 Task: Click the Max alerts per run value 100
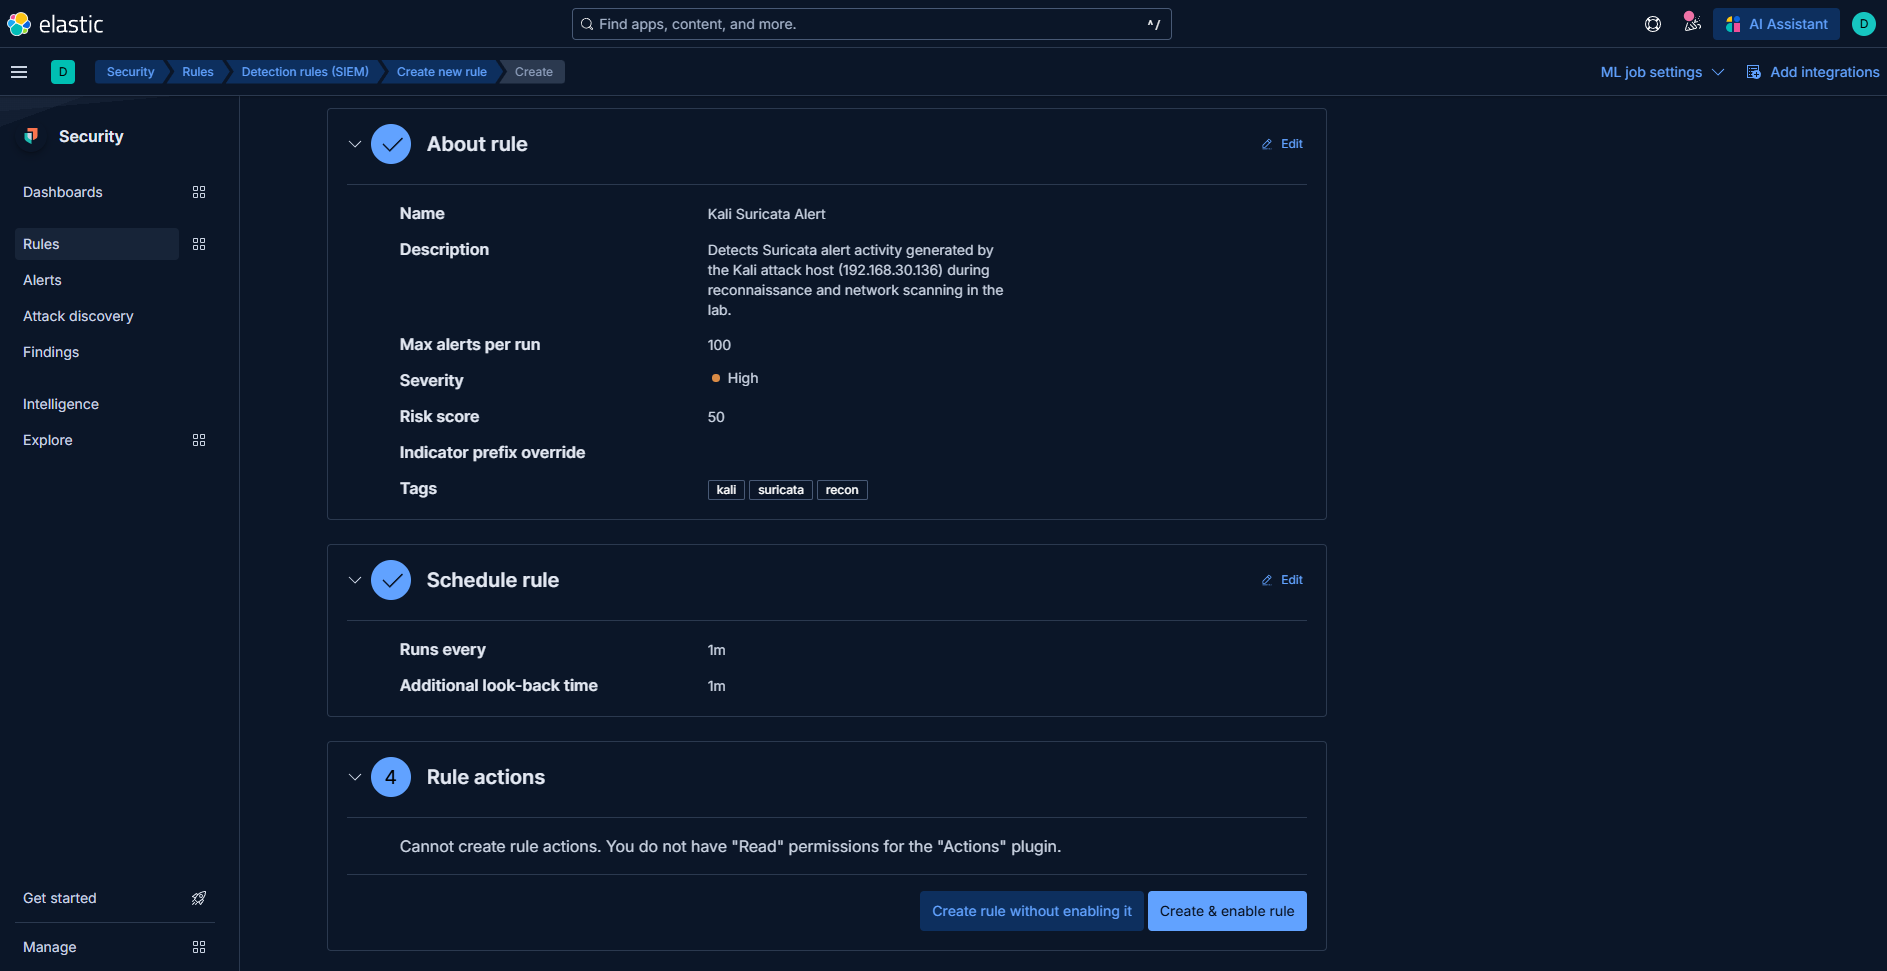pos(719,345)
